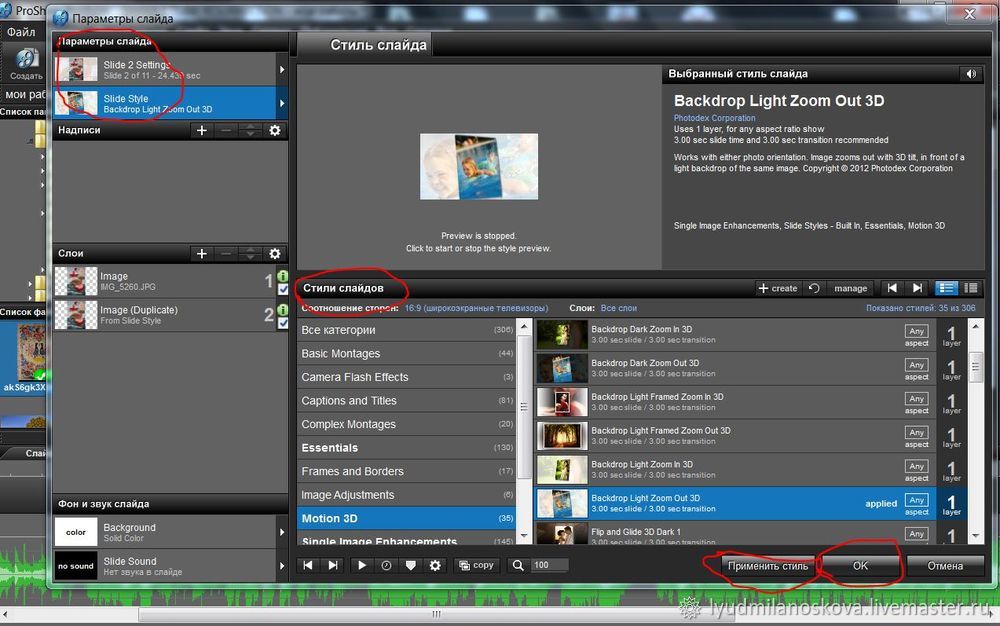The width and height of the screenshot is (1000, 626).
Task: Click the reset arrow beside create
Action: coord(814,288)
